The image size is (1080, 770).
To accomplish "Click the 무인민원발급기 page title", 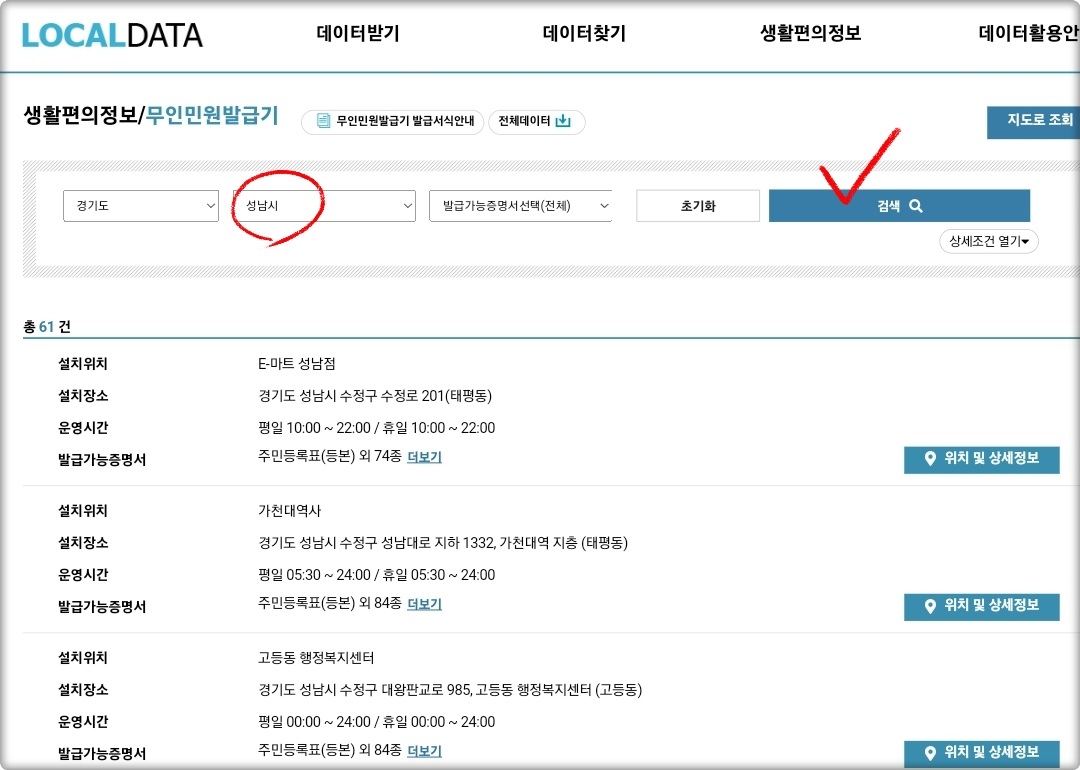I will pos(212,115).
